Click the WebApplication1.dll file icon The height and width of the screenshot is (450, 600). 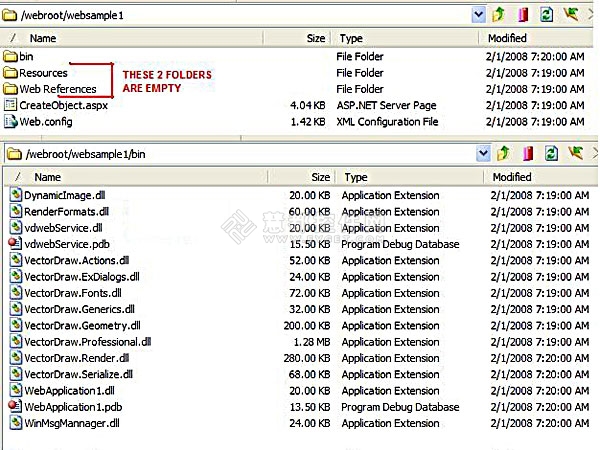(15, 390)
